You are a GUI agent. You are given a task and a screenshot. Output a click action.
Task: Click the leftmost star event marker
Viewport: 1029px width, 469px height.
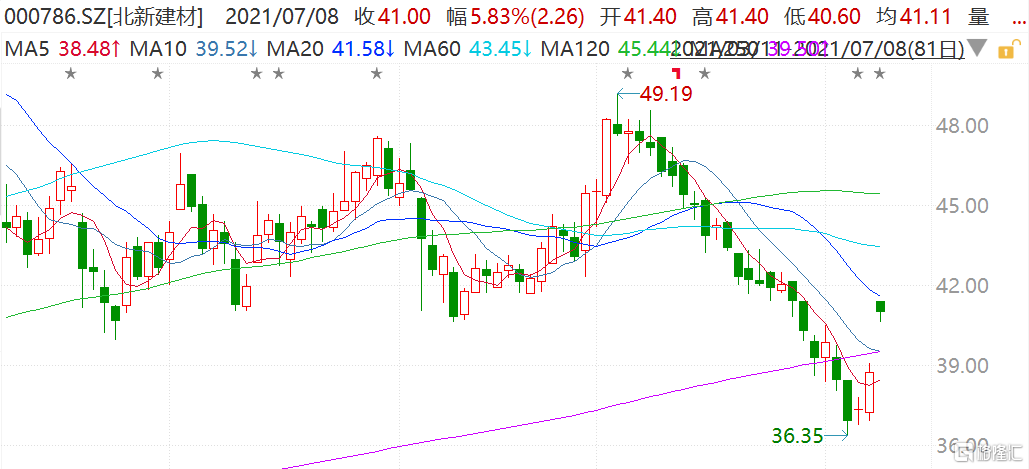(71, 73)
